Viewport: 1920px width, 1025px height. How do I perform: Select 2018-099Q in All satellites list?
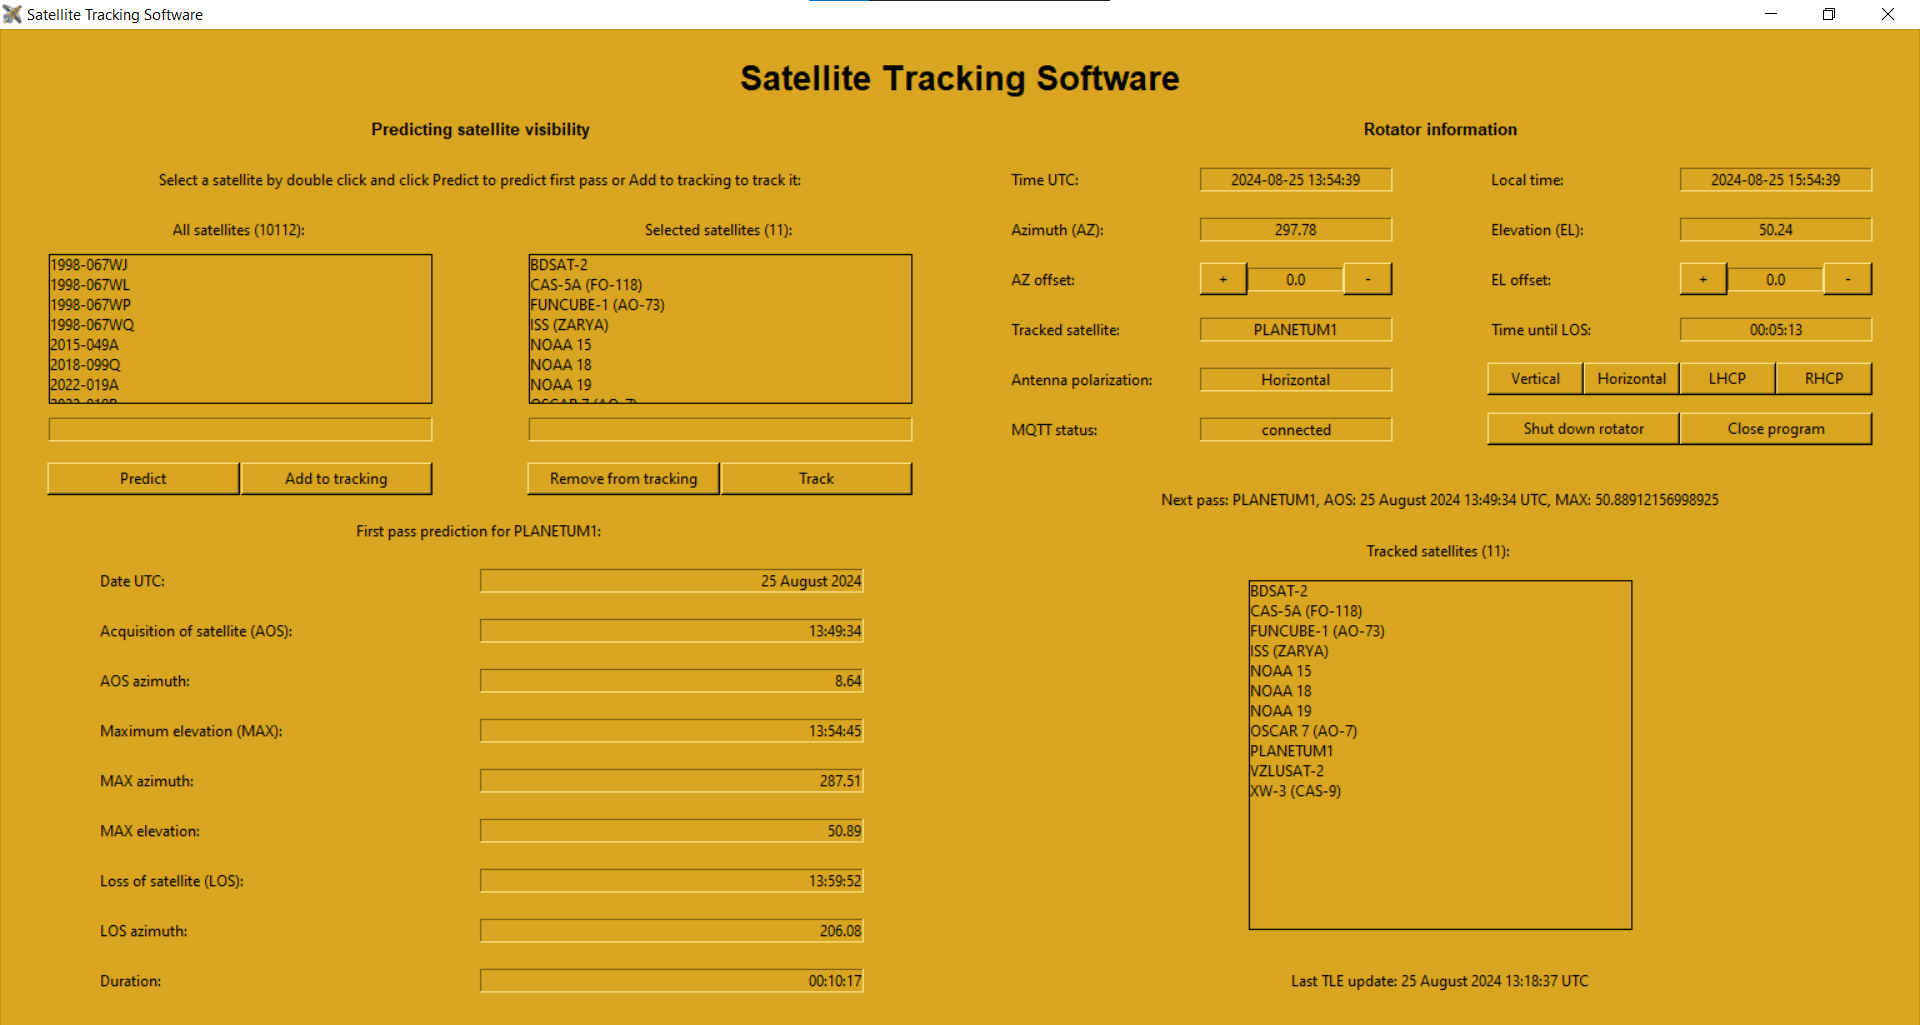click(x=240, y=365)
